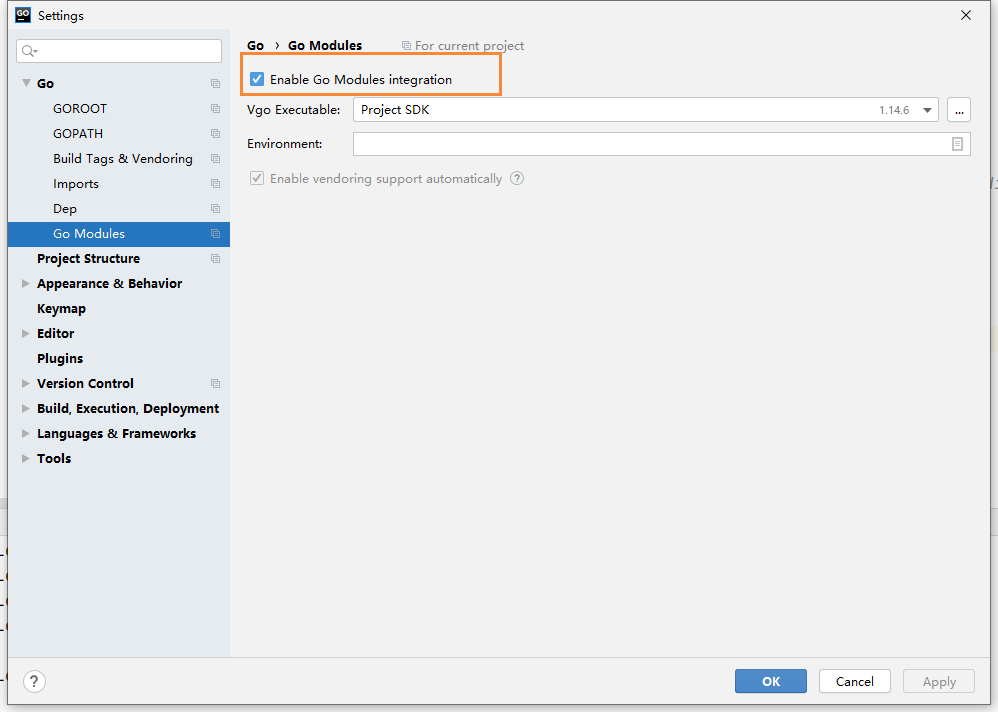Browse for Vgo executable with ellipsis button
The image size is (998, 712).
pyautogui.click(x=958, y=110)
